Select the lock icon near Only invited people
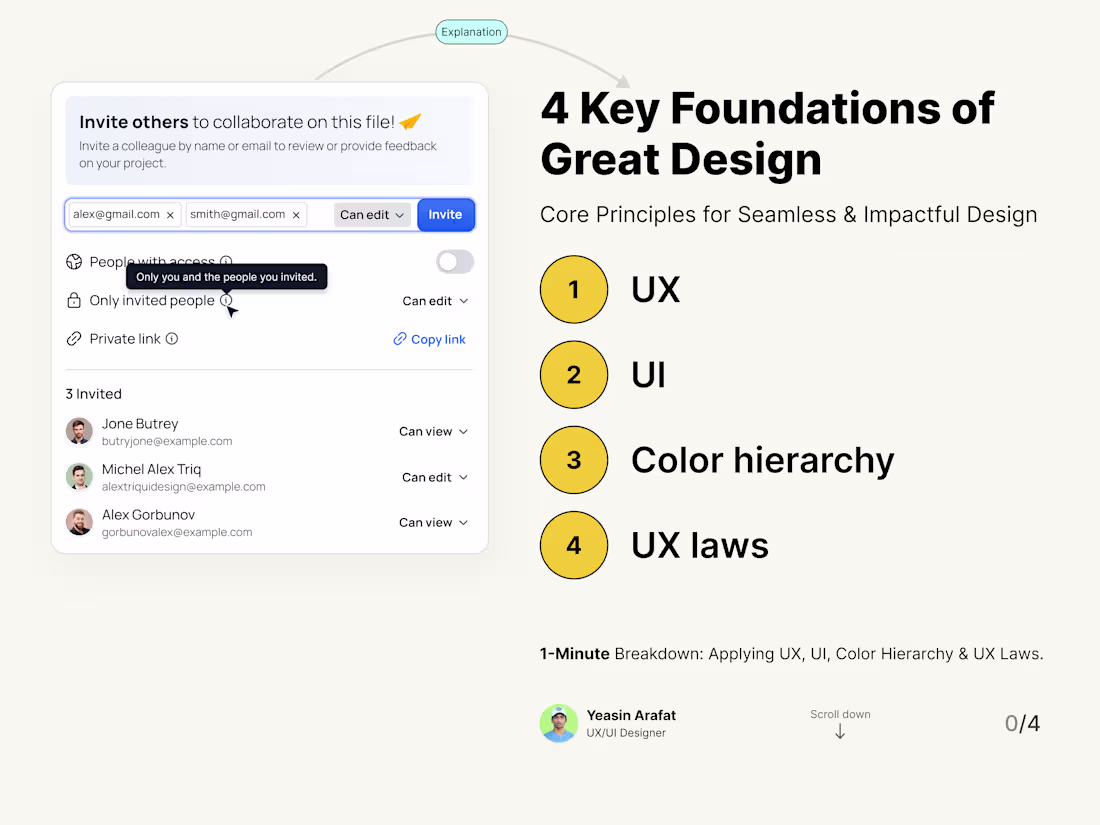This screenshot has width=1100, height=825. click(74, 300)
